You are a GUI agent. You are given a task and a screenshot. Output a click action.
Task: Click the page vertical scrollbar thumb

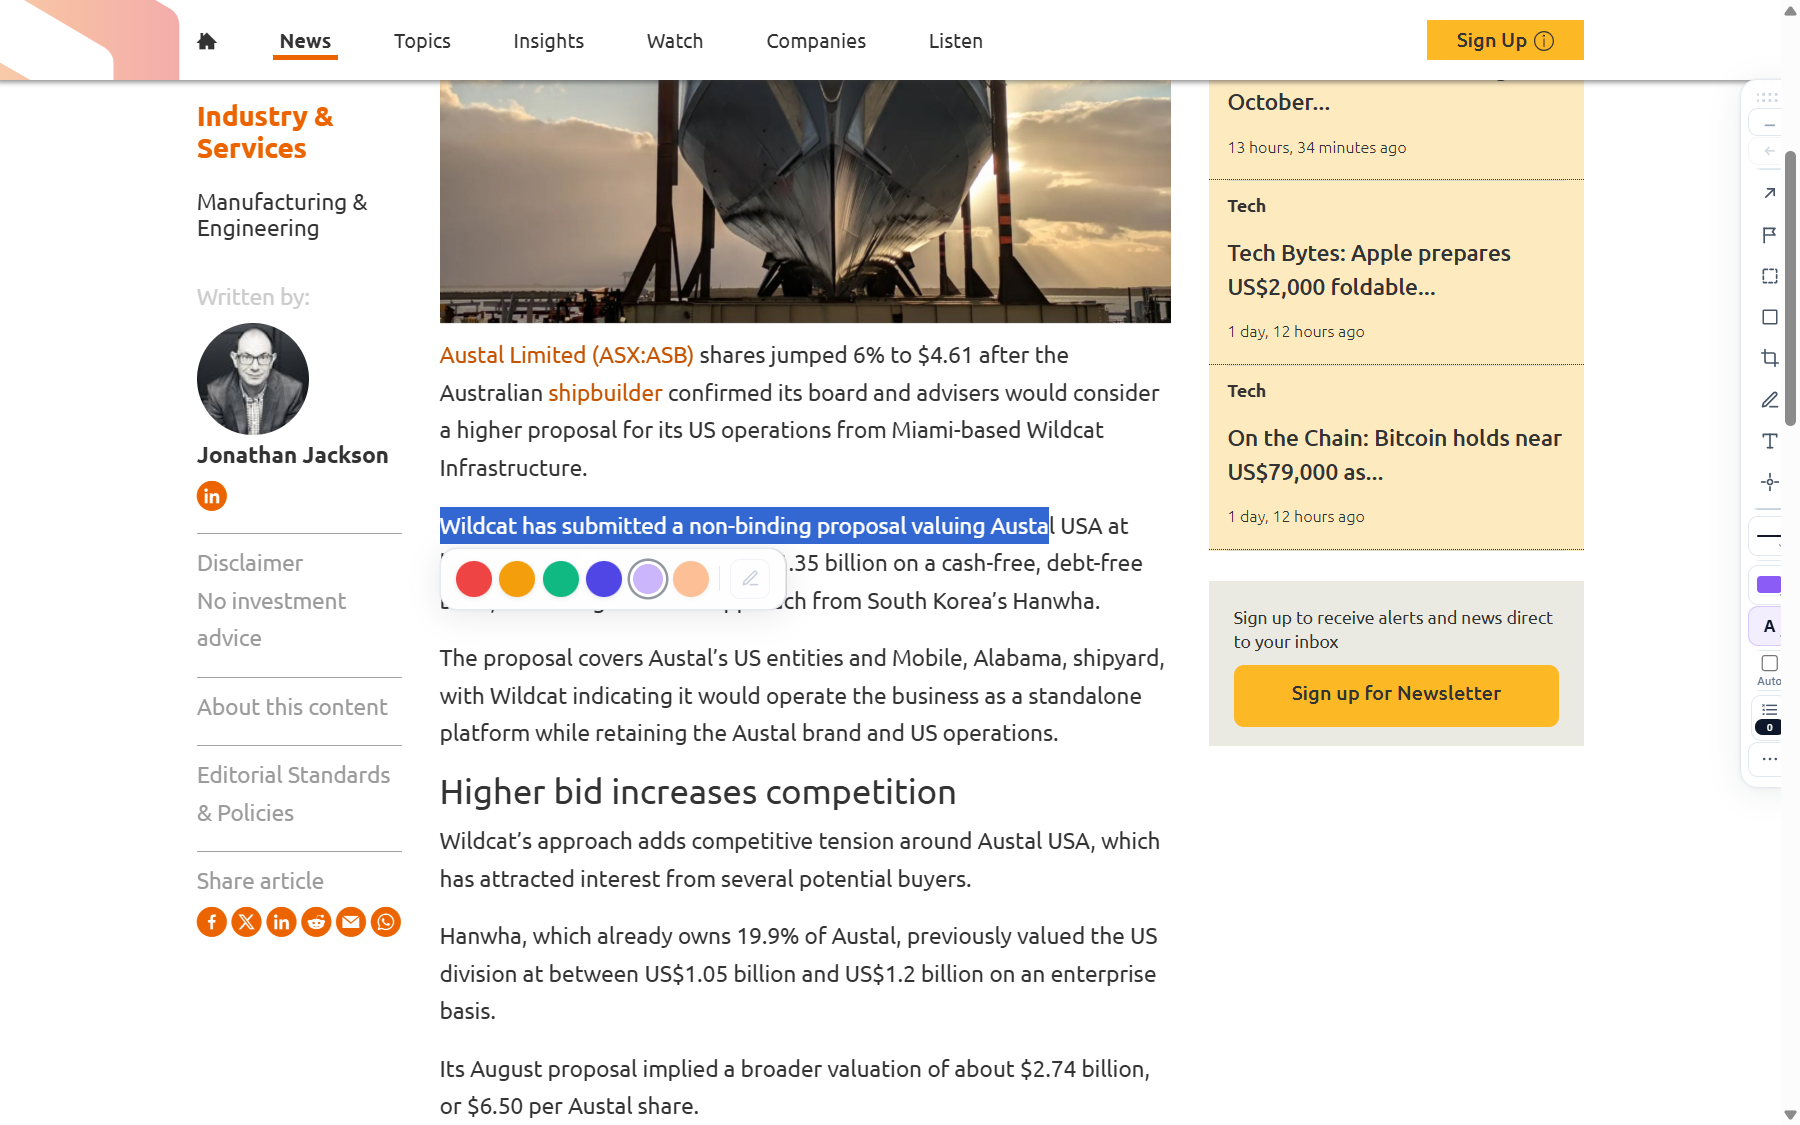click(1790, 288)
